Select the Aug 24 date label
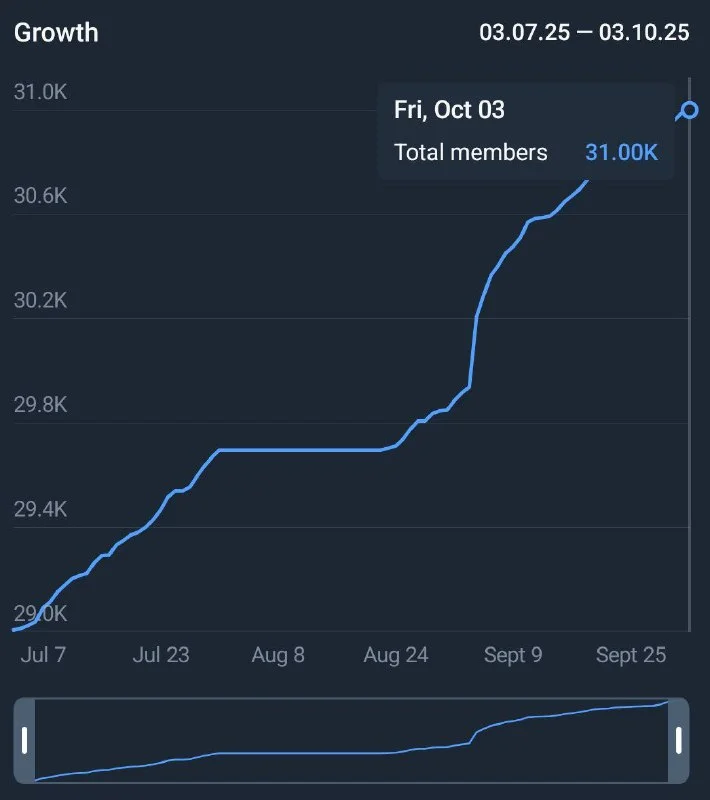 click(x=396, y=655)
